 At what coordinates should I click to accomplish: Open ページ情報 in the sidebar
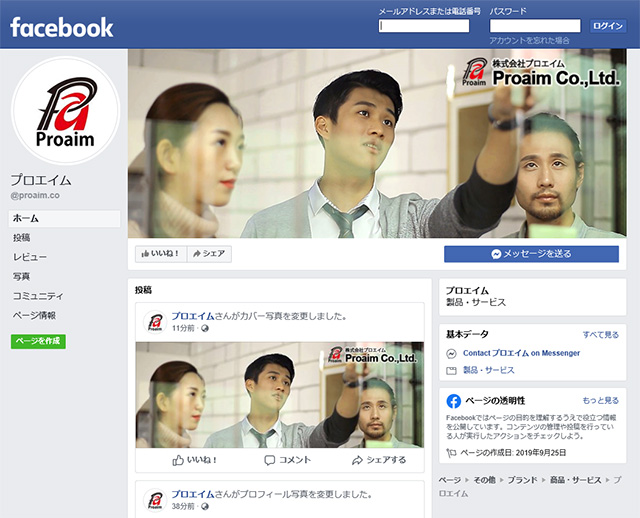34,315
